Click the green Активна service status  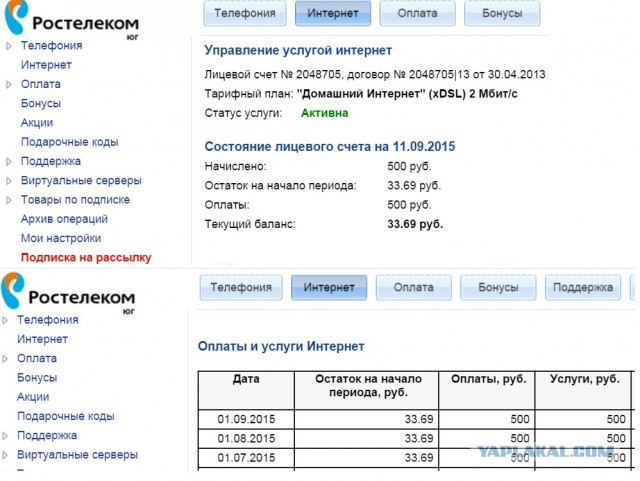pos(324,113)
